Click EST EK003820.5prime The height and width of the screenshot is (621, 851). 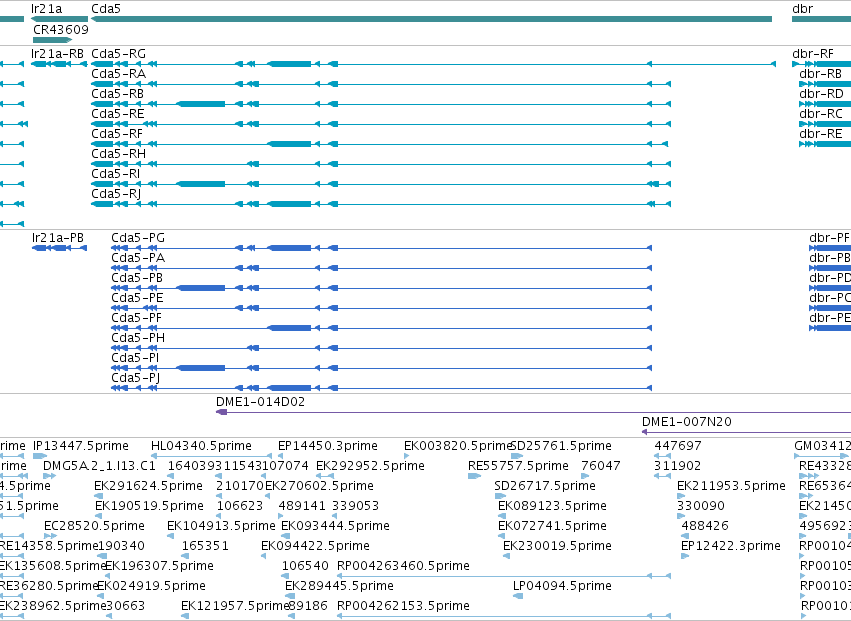coord(458,446)
